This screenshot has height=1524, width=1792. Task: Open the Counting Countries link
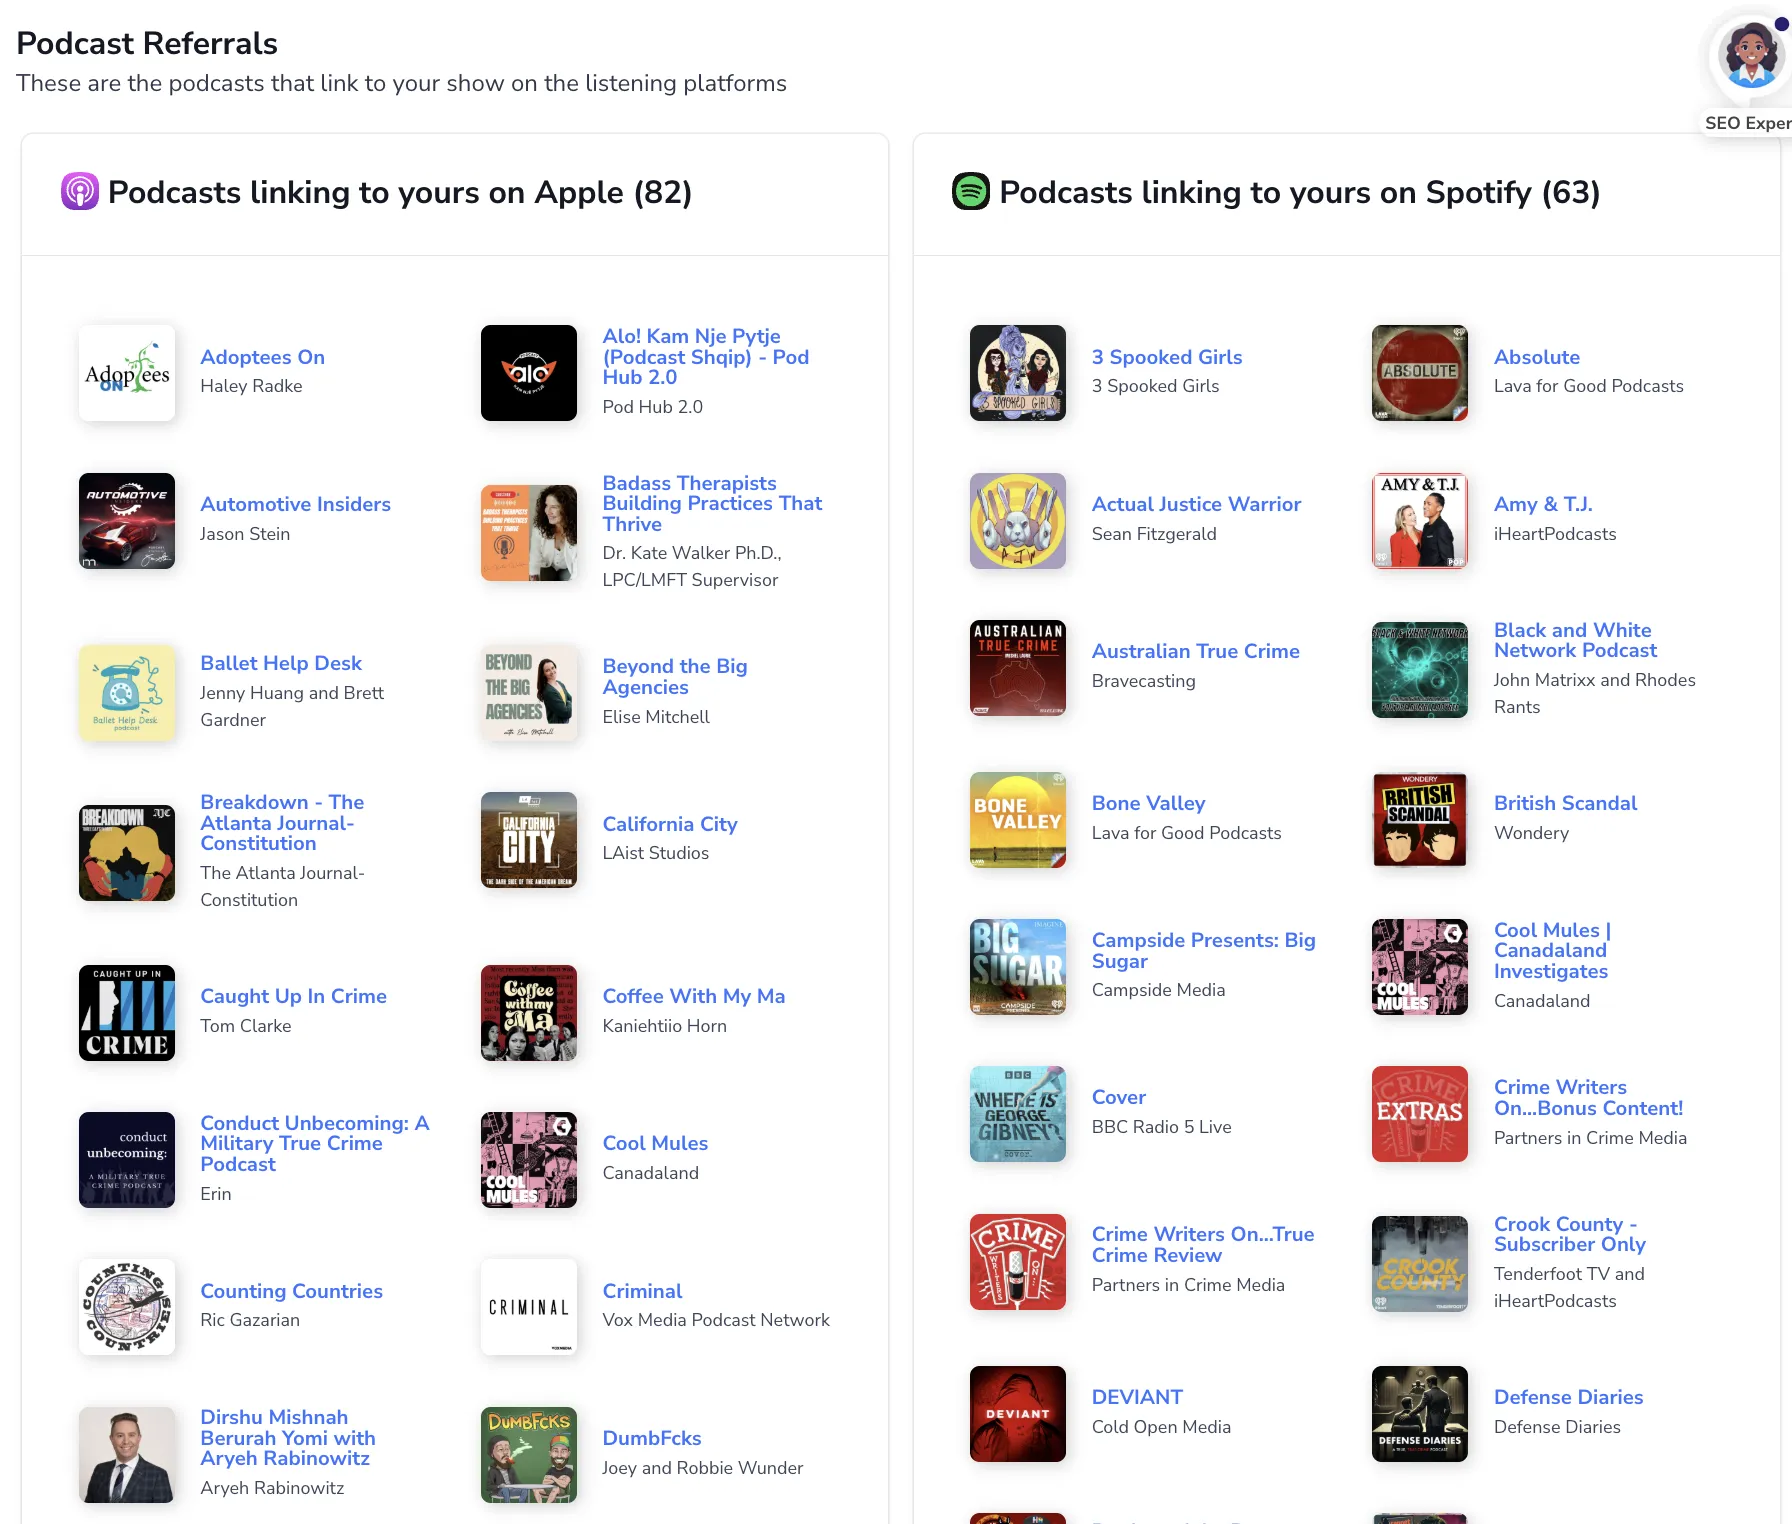(x=291, y=1291)
